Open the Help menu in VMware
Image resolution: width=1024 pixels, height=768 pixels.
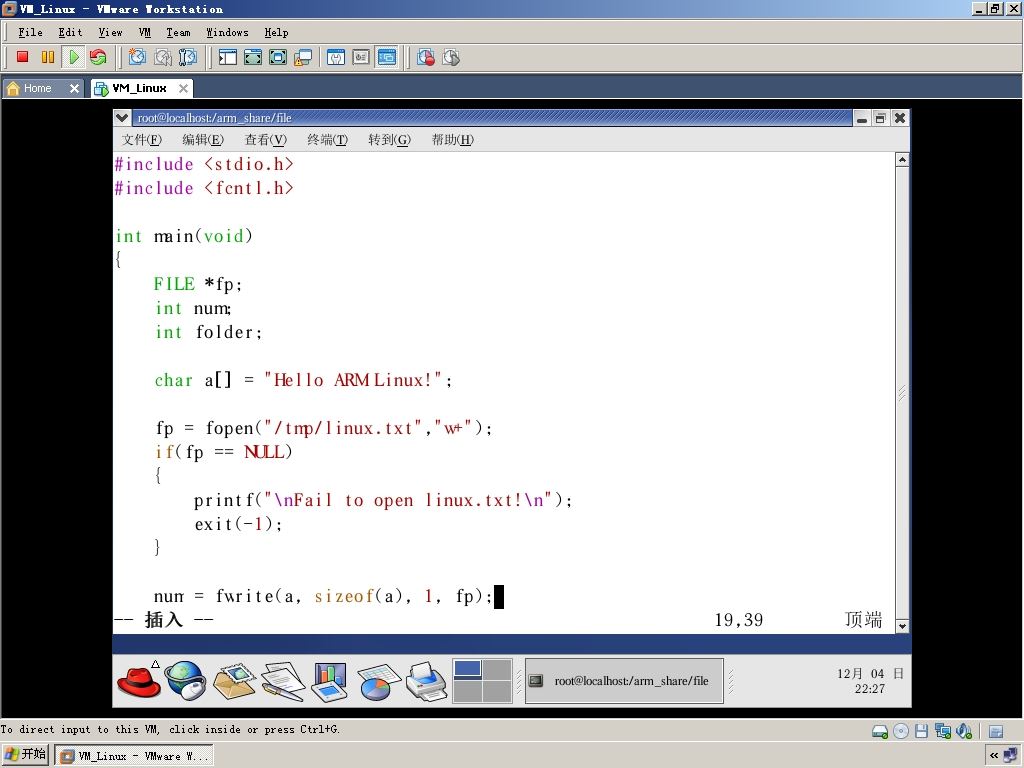point(276,33)
